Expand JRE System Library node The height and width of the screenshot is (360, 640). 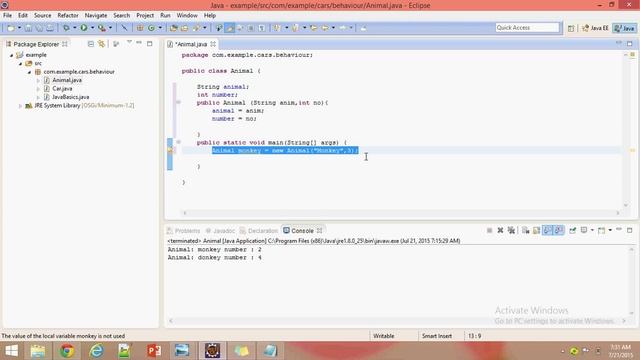tap(20, 106)
